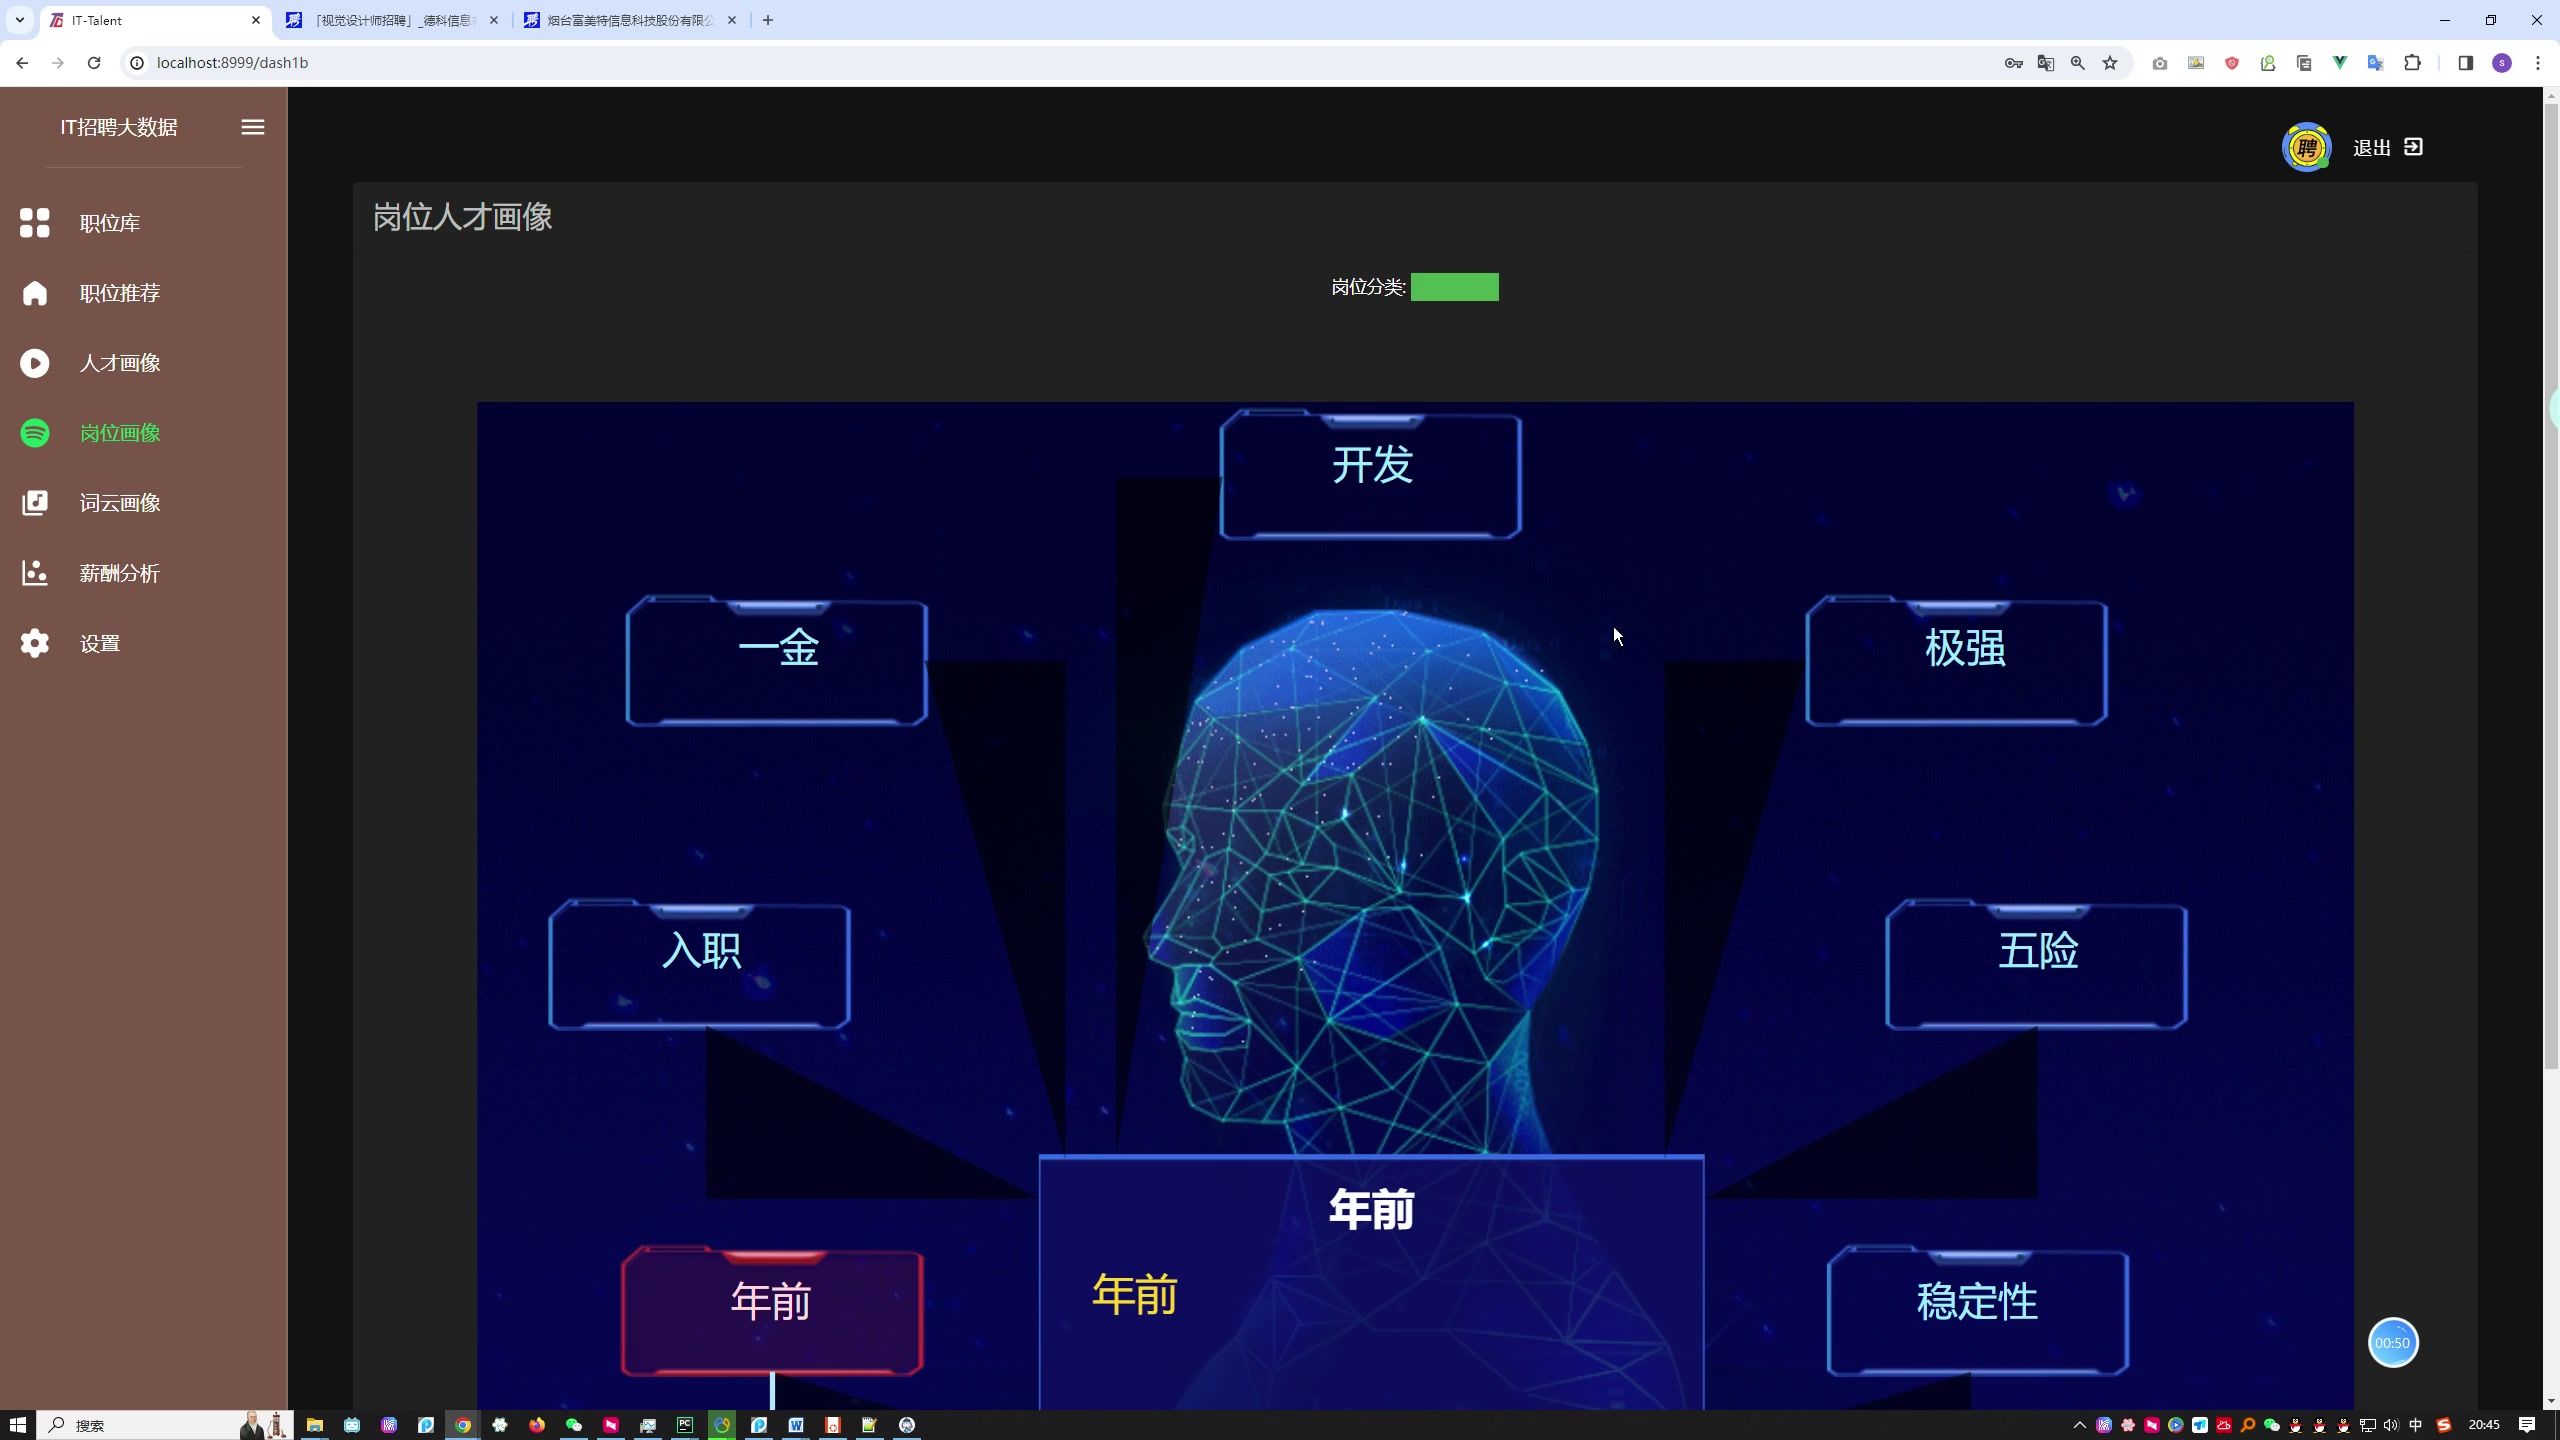Screen dimensions: 2560x1440
Task: Toggle browser side panel button
Action: [2465, 63]
